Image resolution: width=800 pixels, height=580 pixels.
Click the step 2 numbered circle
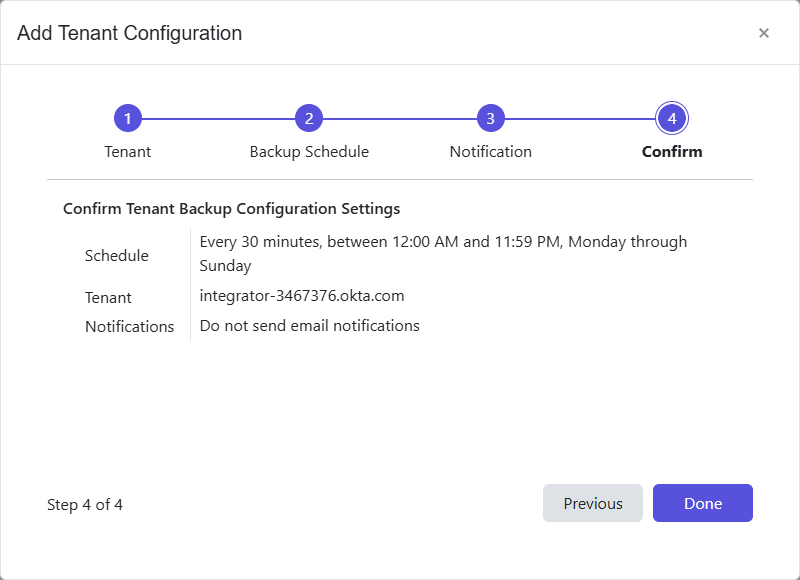pyautogui.click(x=309, y=117)
